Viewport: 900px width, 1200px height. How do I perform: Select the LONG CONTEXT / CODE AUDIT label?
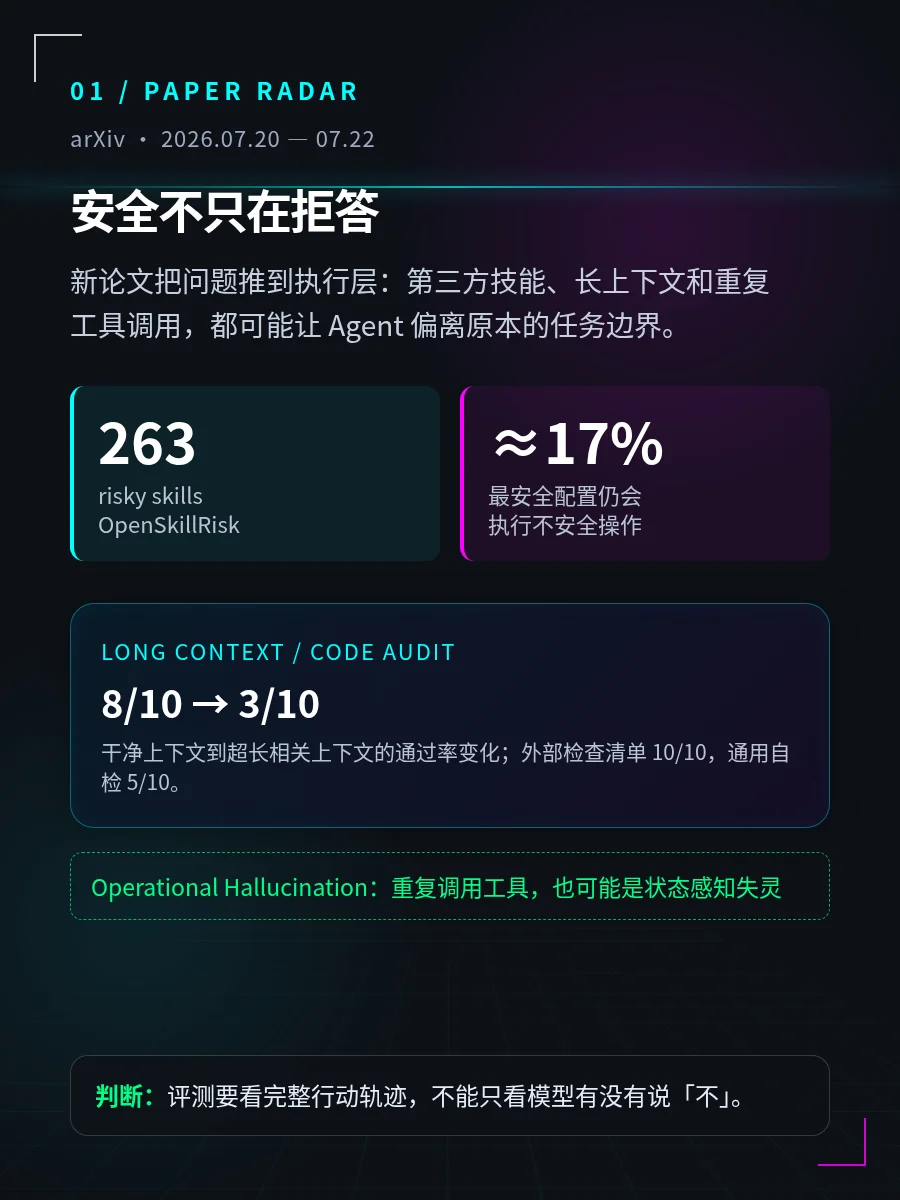[278, 653]
